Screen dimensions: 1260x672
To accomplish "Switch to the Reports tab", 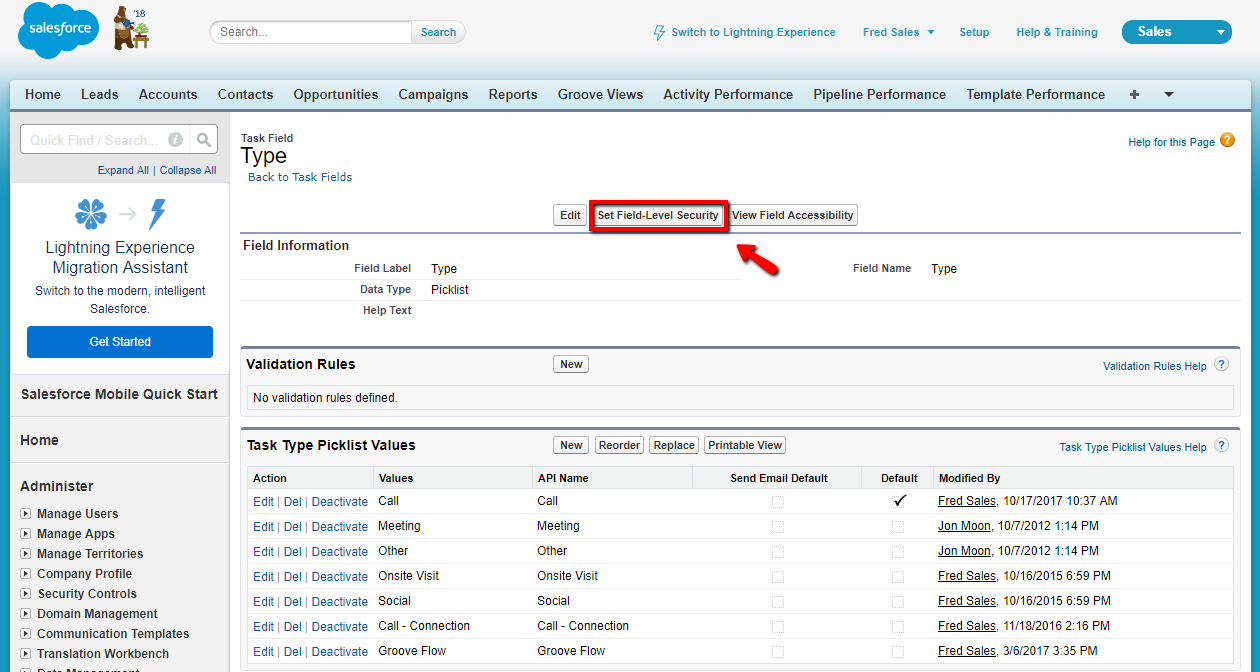I will tap(513, 94).
